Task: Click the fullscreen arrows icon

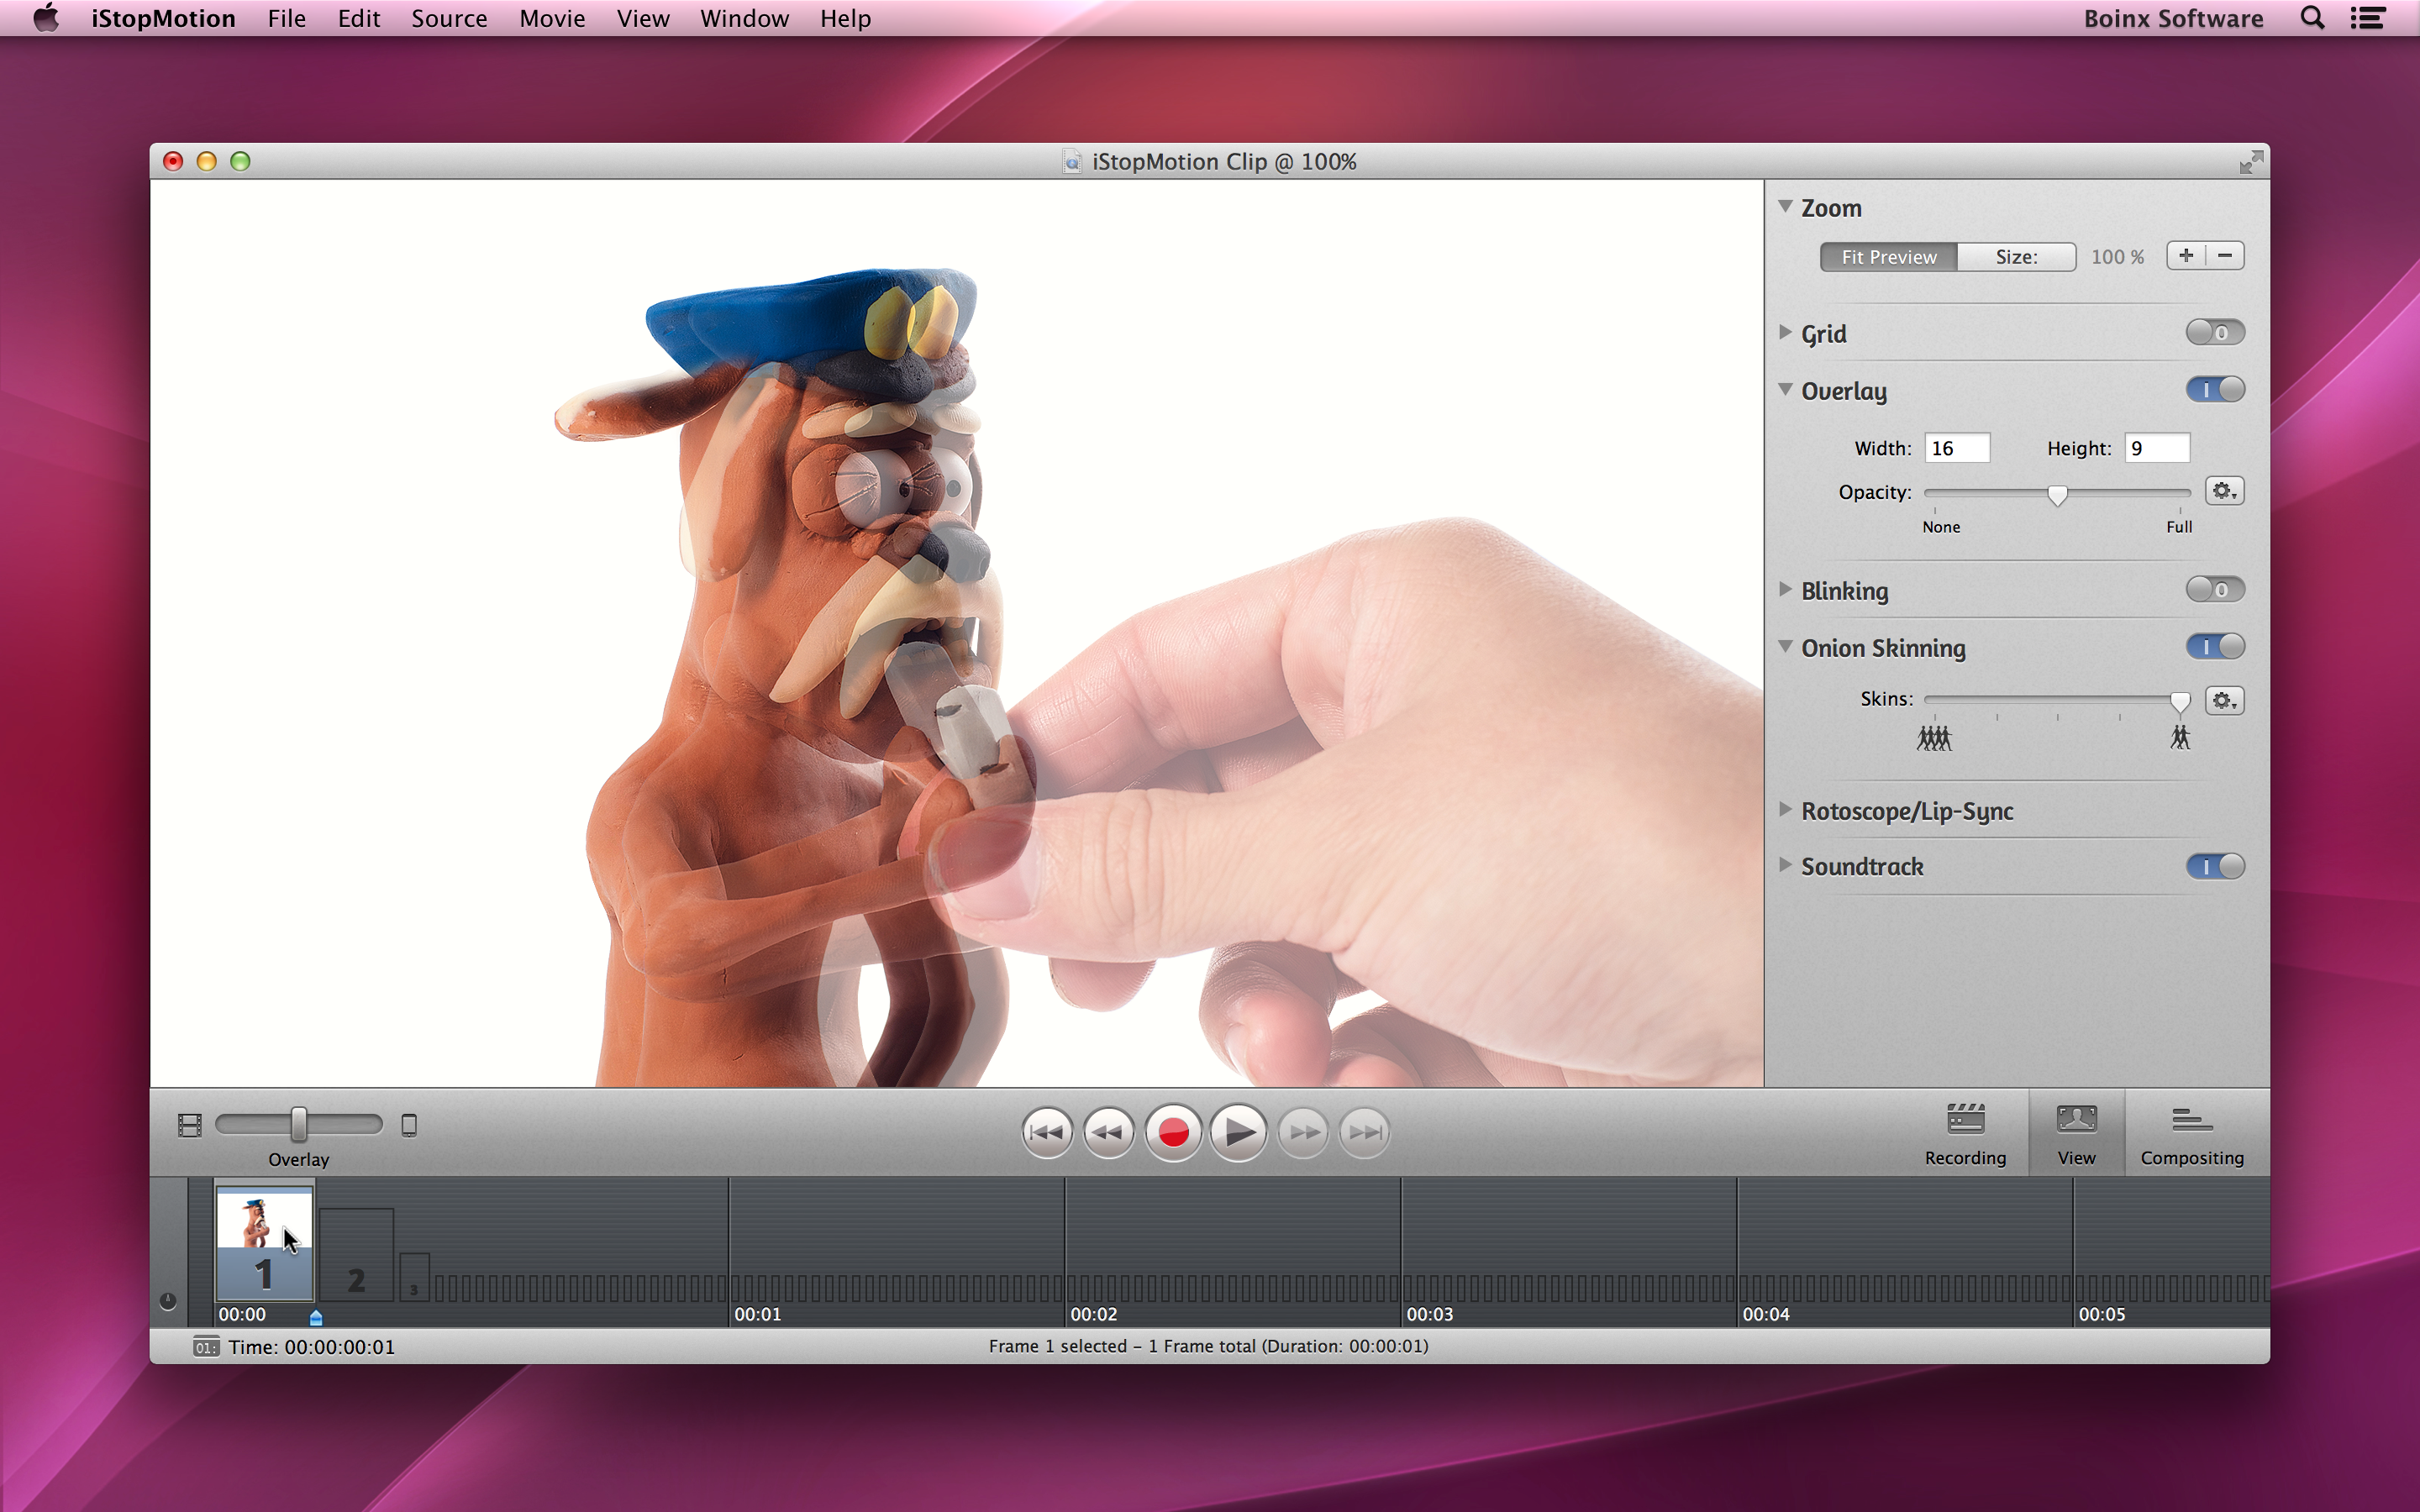Action: (2250, 162)
